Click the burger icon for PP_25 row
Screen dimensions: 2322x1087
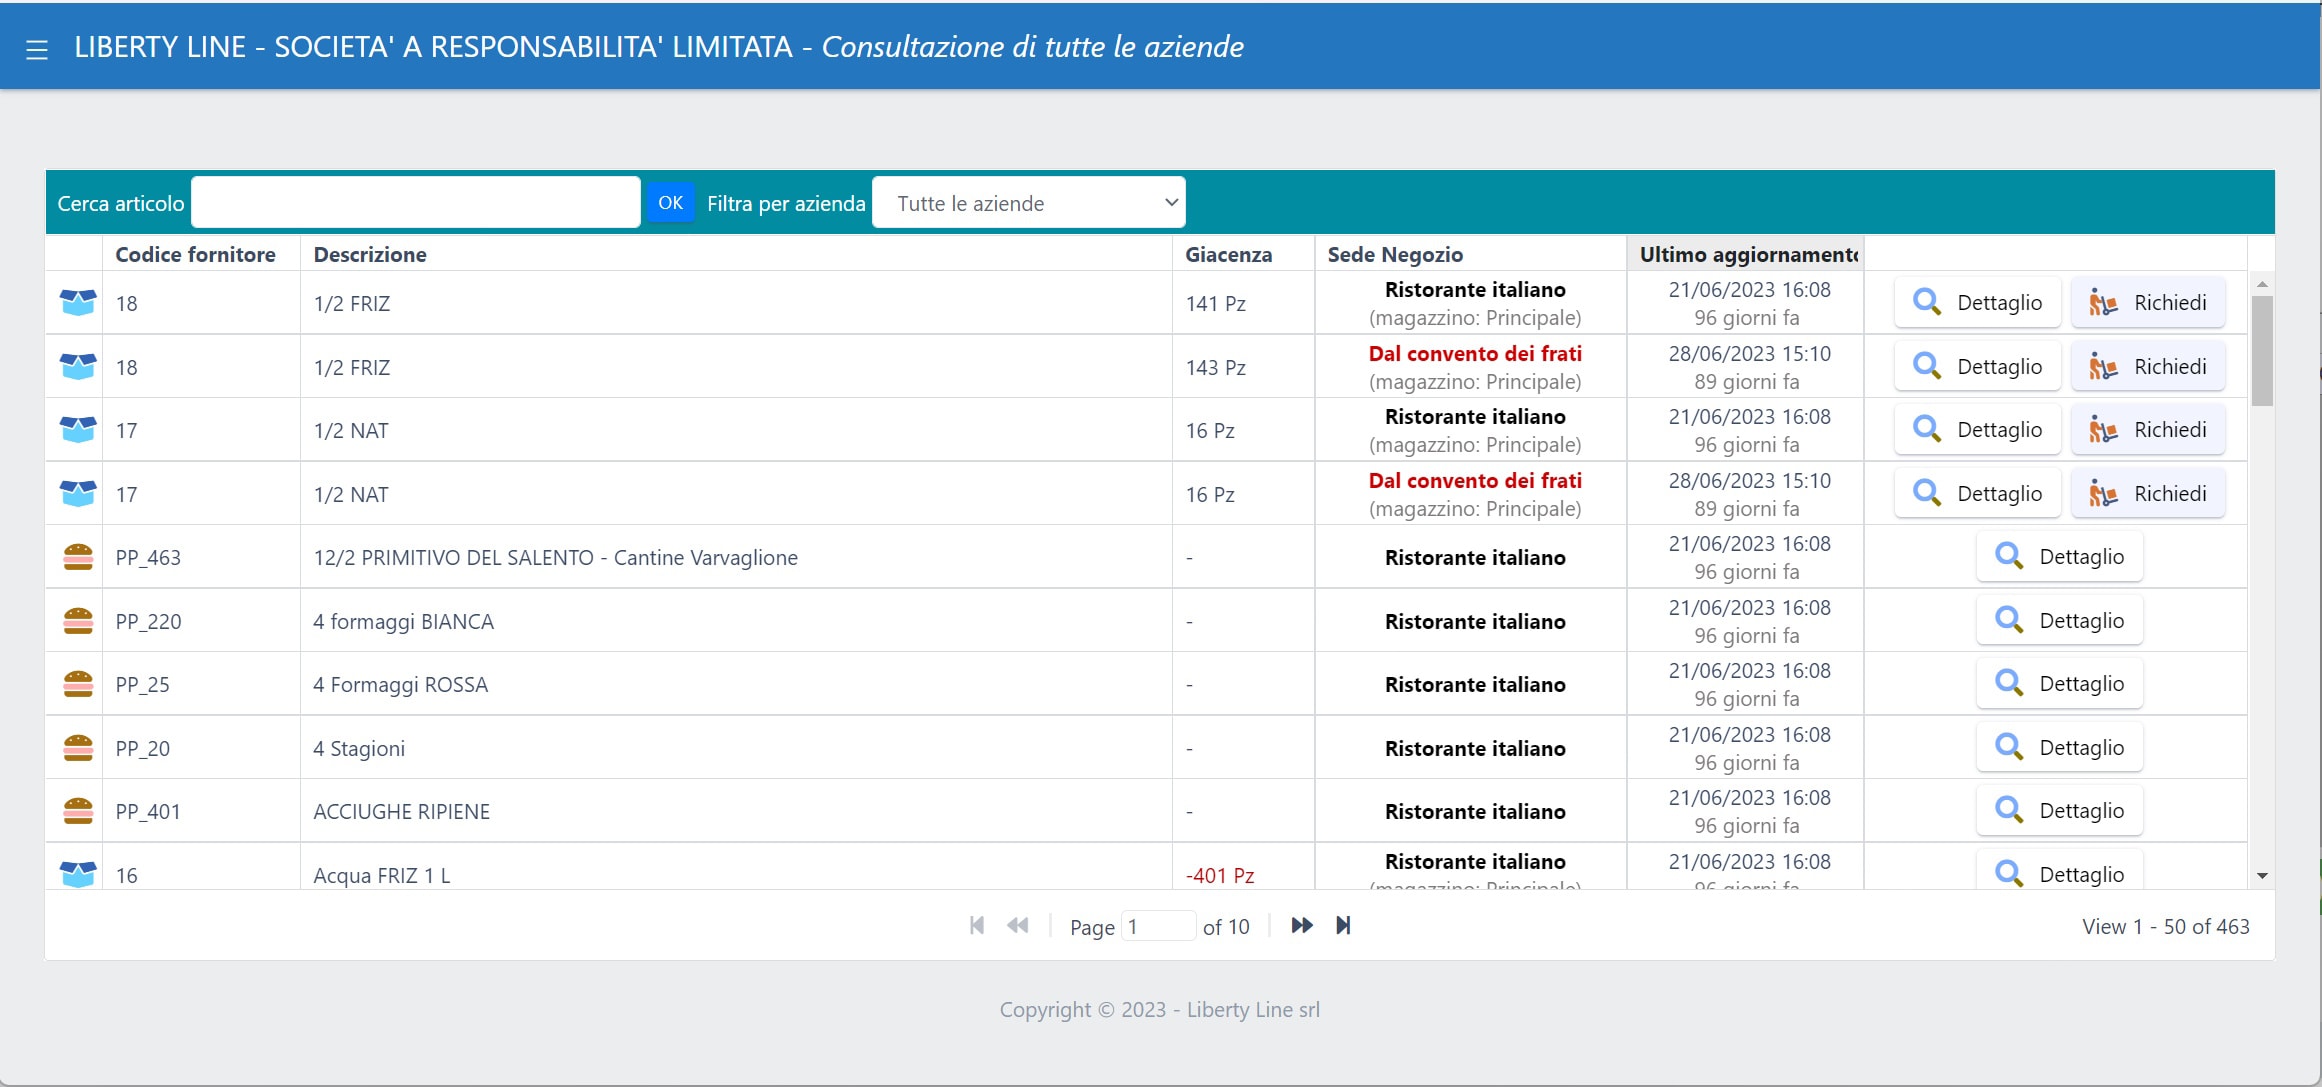(x=78, y=684)
